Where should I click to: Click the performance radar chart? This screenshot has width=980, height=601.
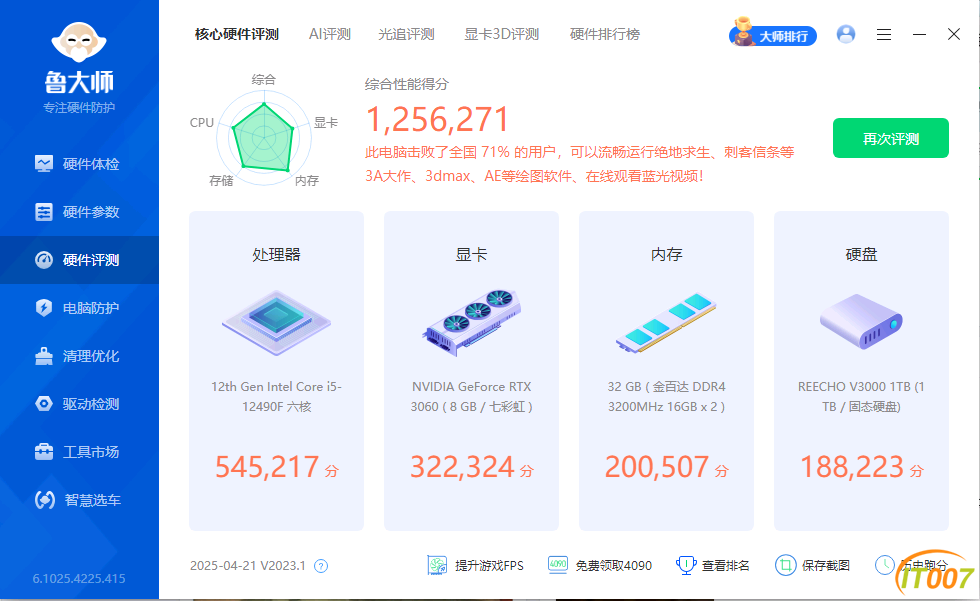(264, 137)
